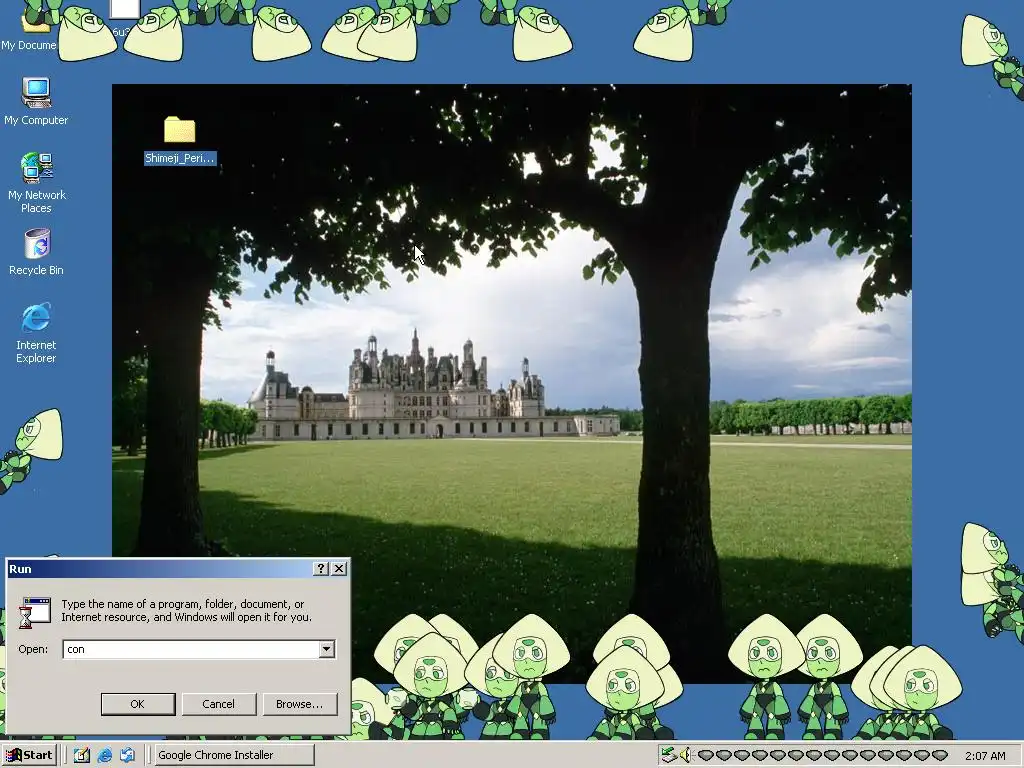Screen dimensions: 1024x768
Task: Expand the Open combo box dropdown arrow
Action: coord(327,649)
